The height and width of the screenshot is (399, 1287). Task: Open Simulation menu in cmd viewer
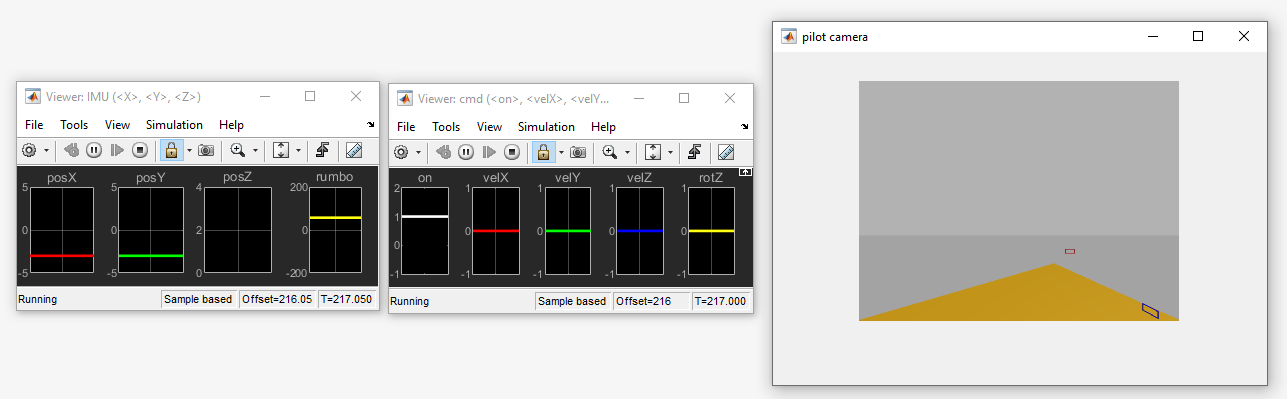546,127
